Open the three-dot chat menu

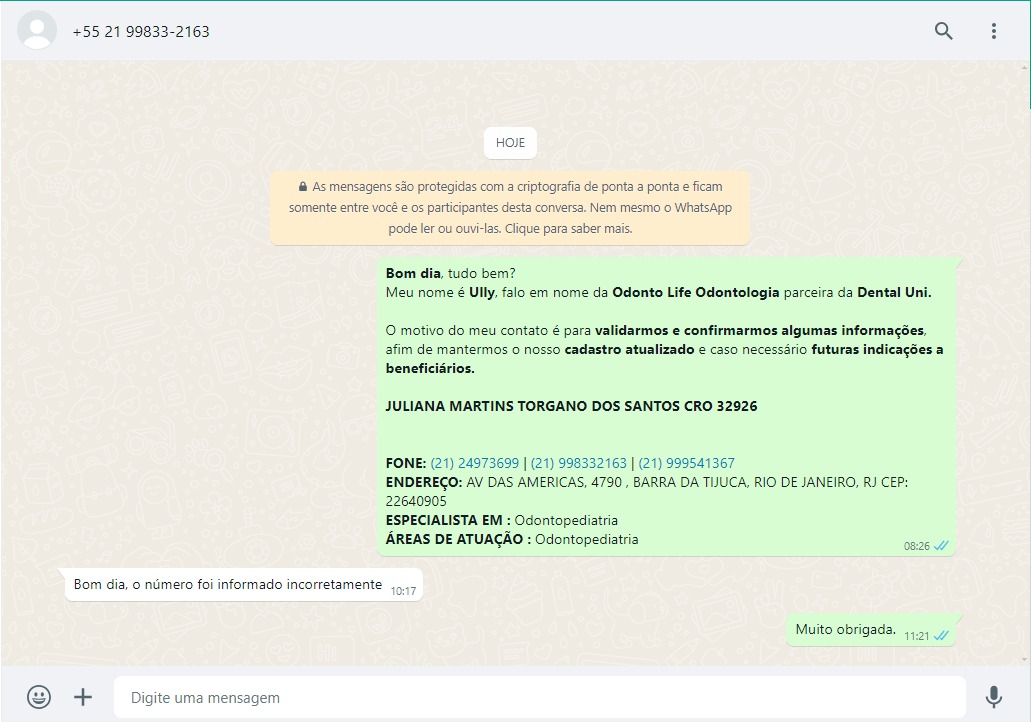coord(994,31)
